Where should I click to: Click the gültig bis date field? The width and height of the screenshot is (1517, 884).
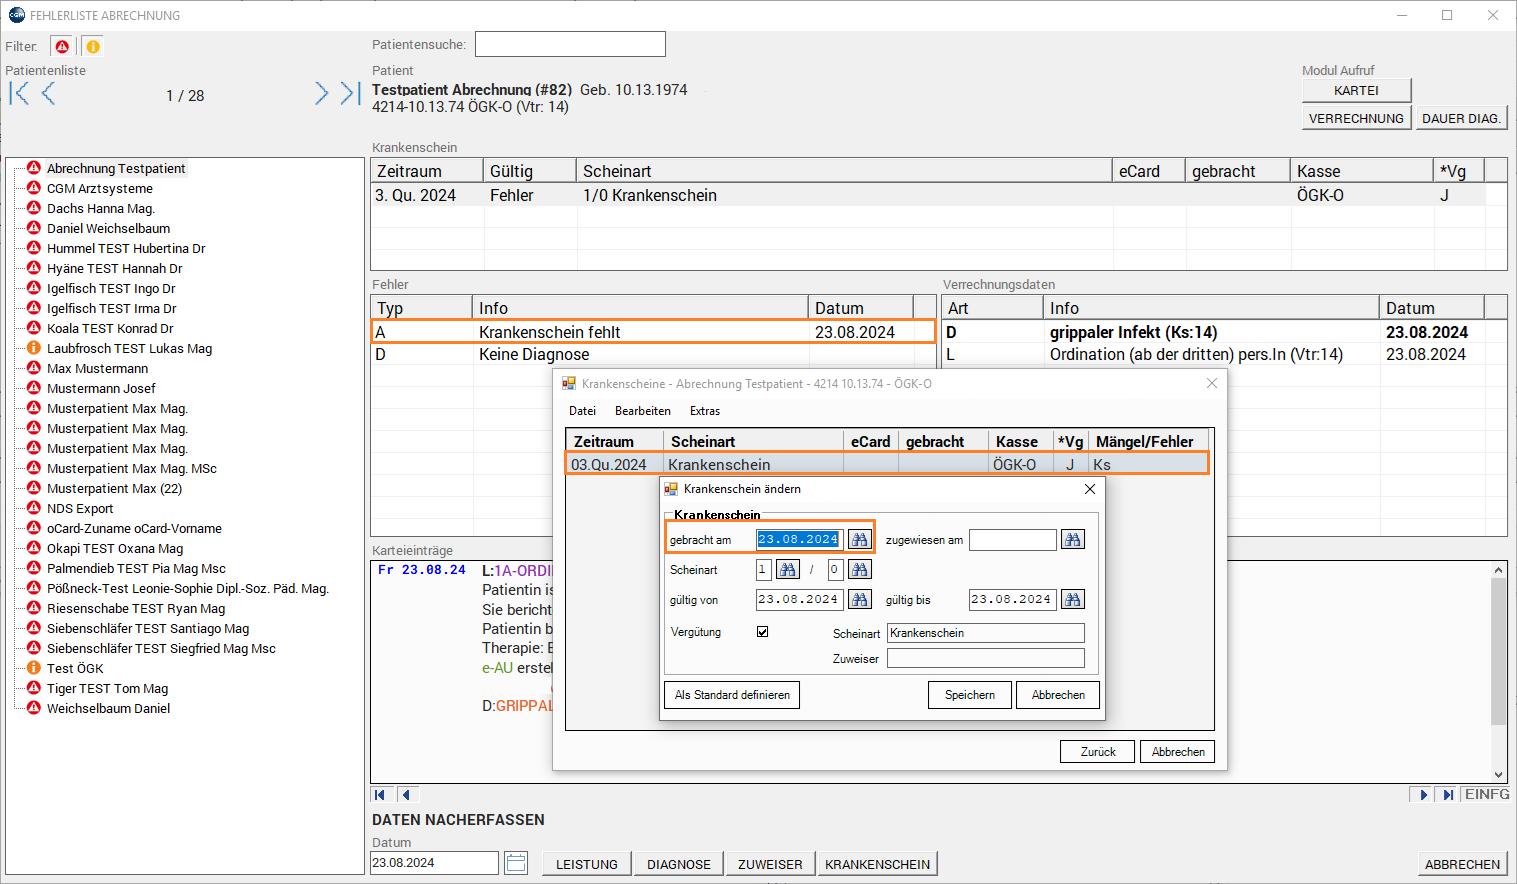(x=1013, y=599)
